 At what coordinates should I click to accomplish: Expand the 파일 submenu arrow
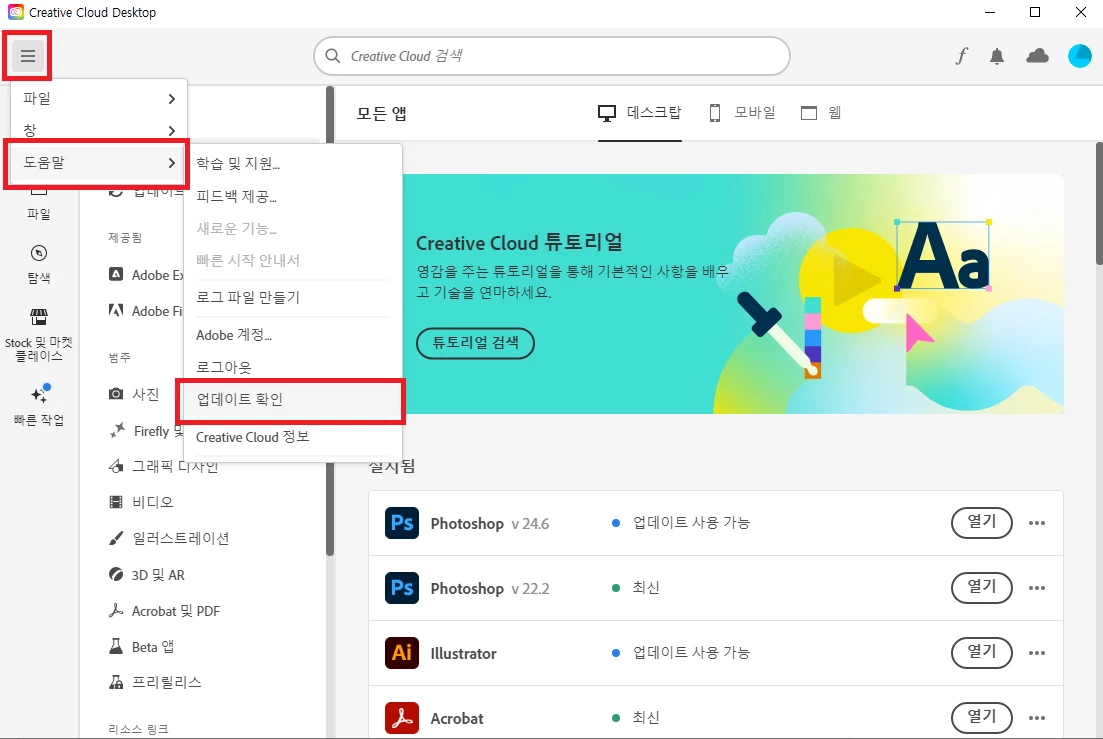pos(172,99)
